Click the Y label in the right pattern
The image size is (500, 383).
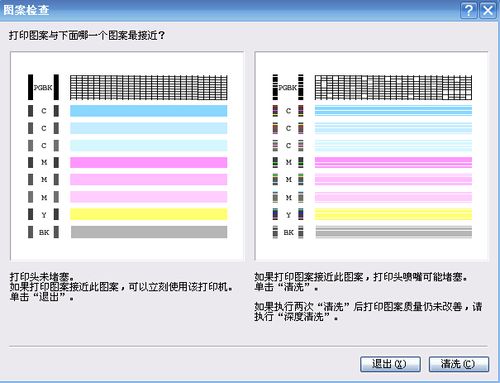click(288, 215)
